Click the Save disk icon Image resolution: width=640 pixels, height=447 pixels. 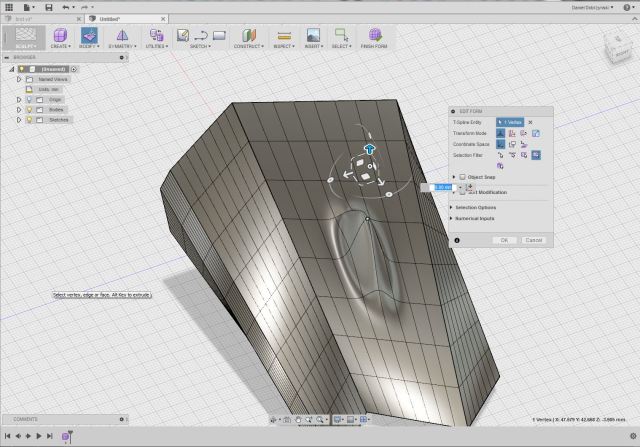click(49, 7)
